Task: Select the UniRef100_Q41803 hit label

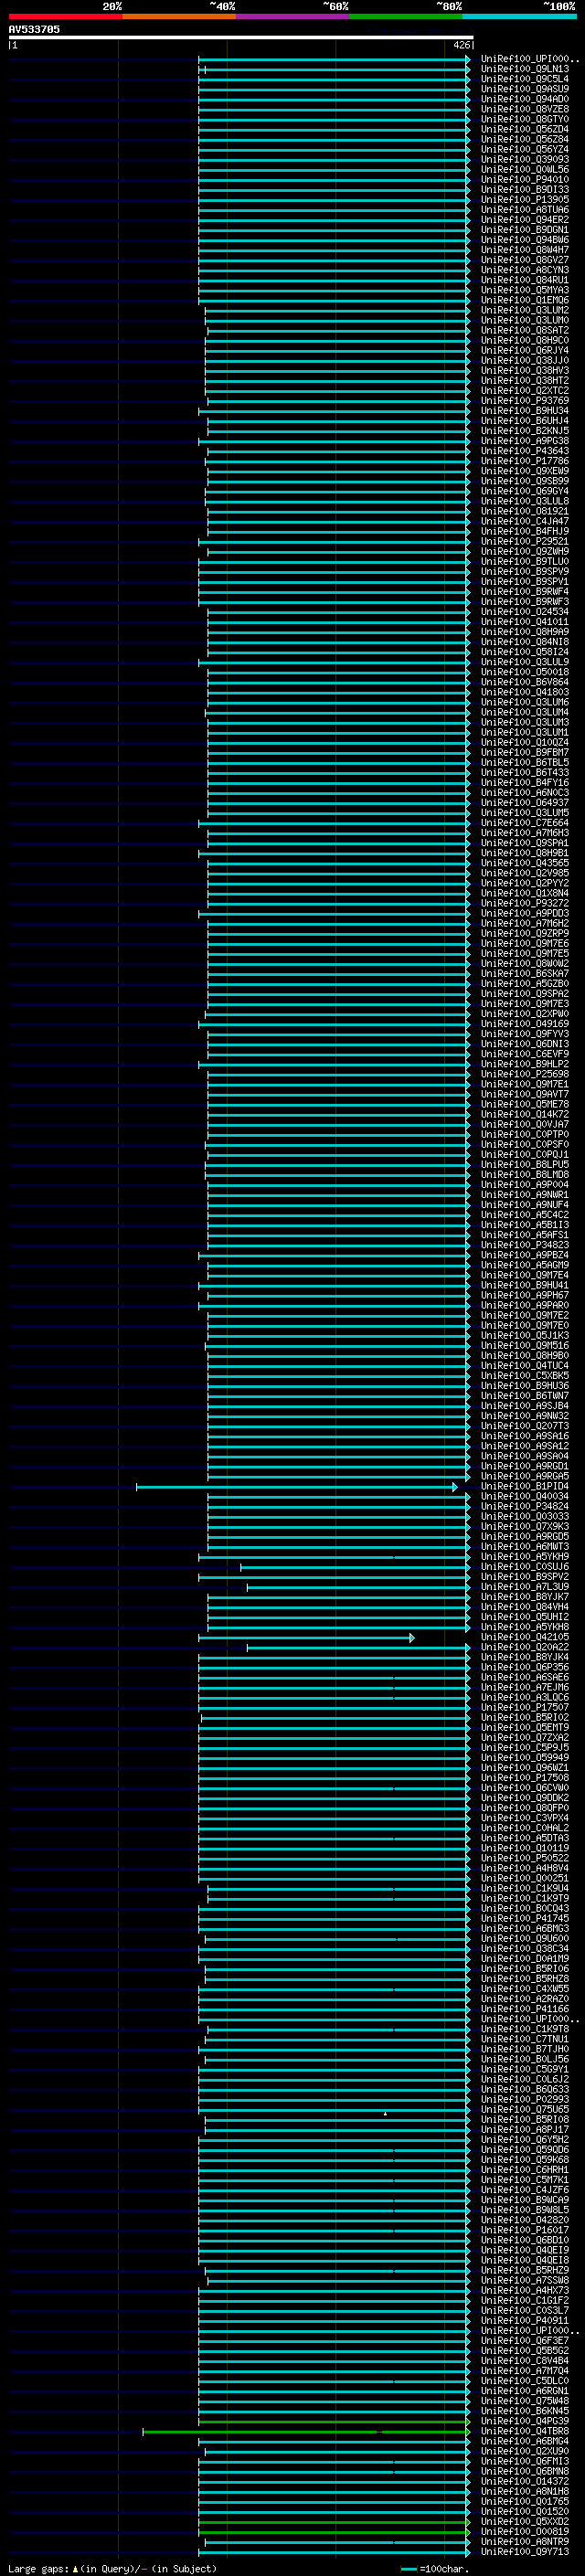Action: coord(524,692)
